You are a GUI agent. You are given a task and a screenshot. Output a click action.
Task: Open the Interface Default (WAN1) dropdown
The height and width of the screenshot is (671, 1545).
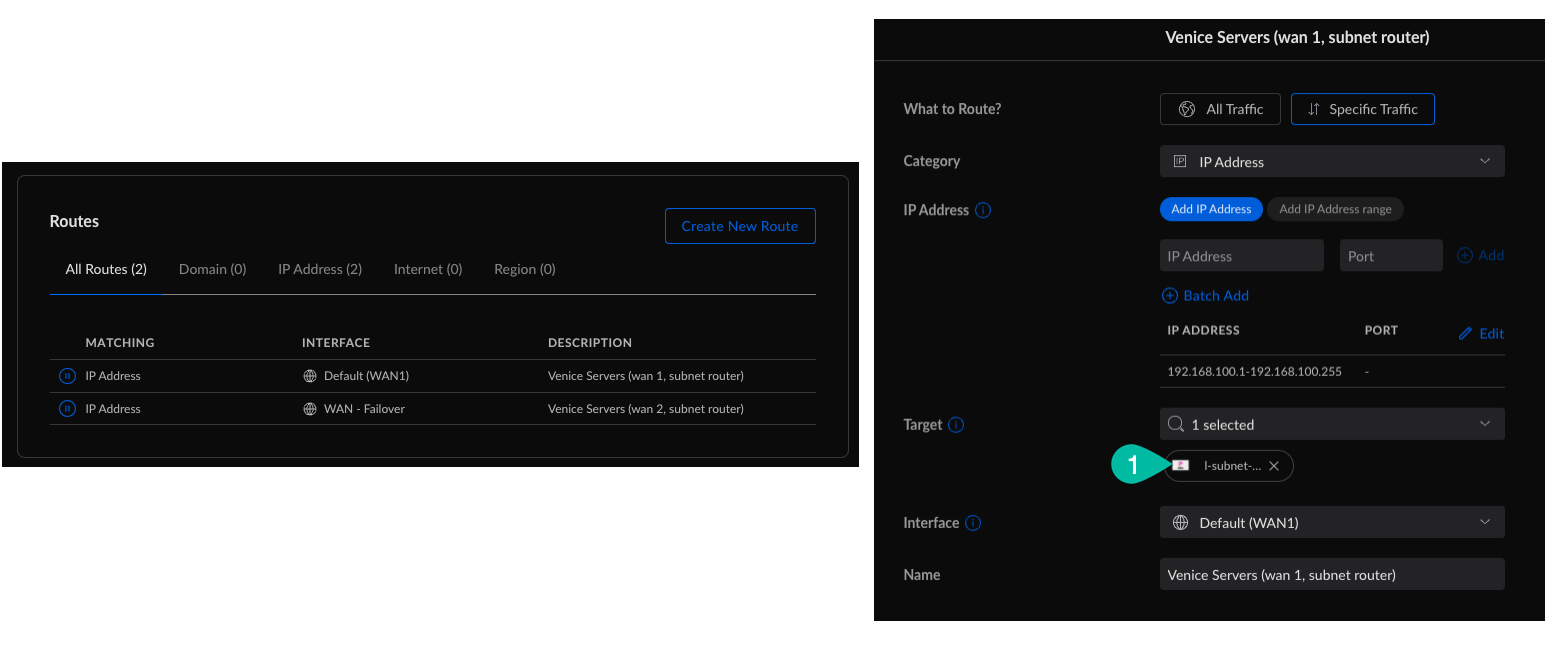point(1331,522)
